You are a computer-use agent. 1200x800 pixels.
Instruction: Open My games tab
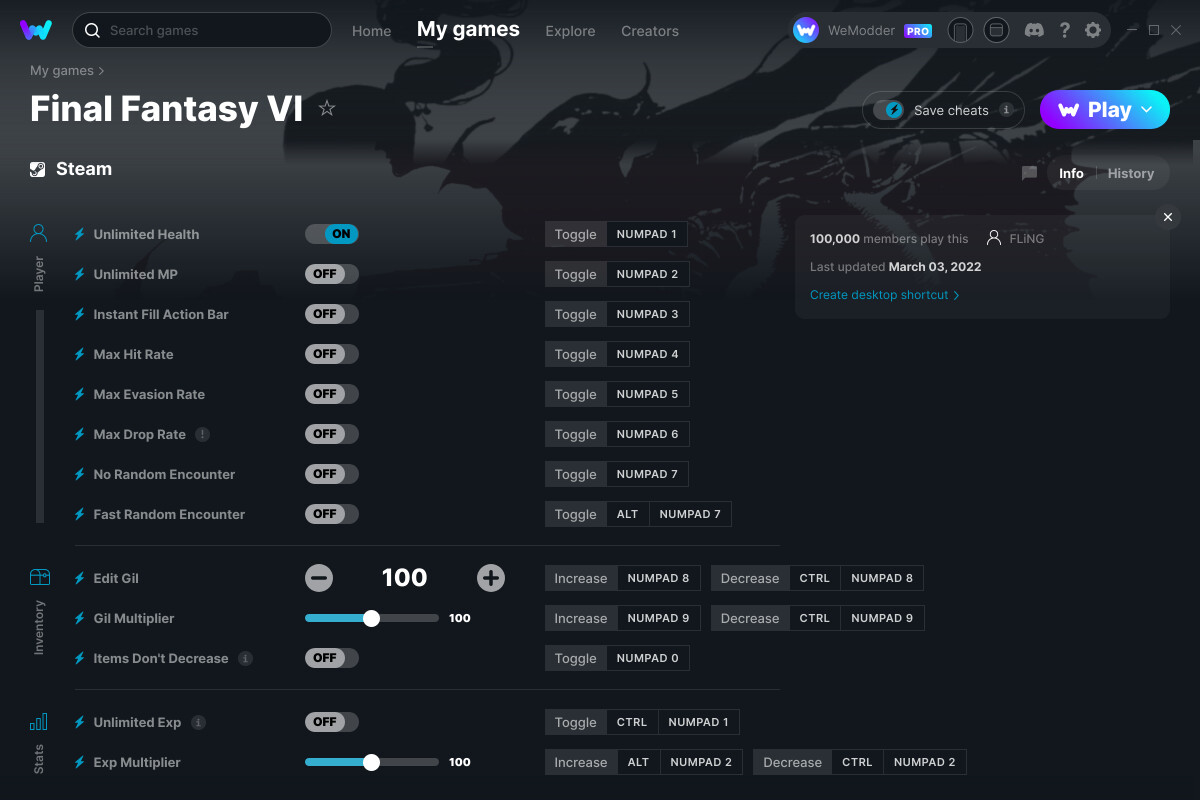tap(468, 30)
